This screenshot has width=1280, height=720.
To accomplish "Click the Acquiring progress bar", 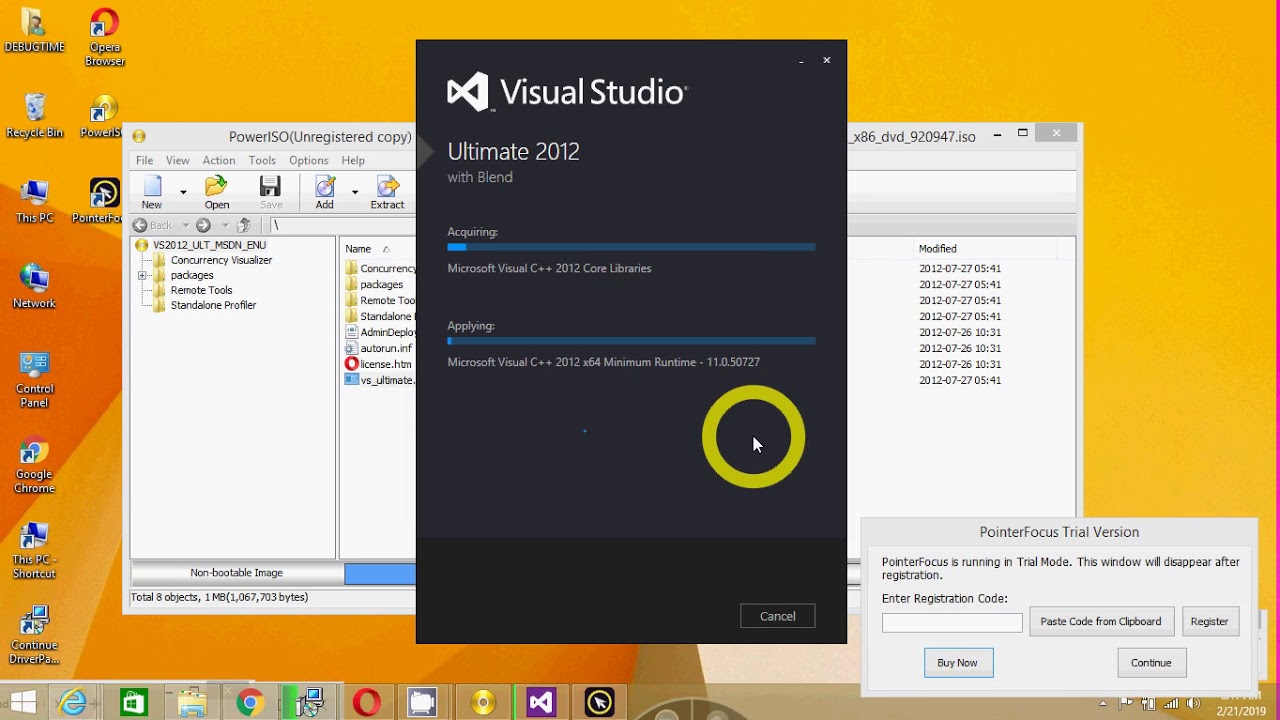I will point(631,247).
